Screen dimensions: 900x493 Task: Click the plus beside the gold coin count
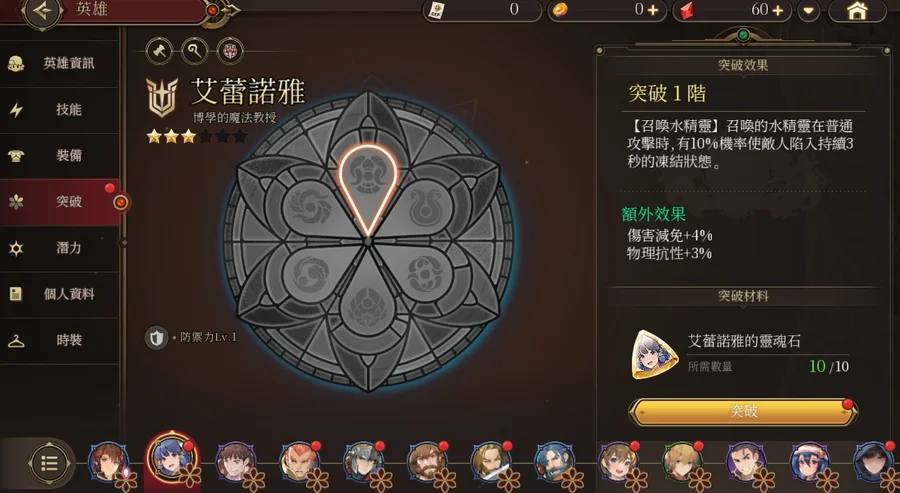(x=653, y=10)
